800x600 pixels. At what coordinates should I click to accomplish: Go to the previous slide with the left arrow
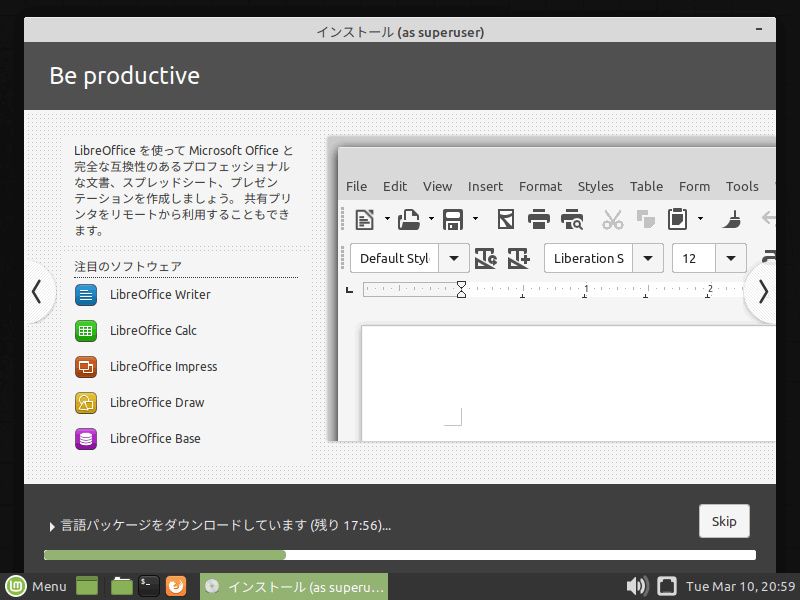pyautogui.click(x=37, y=292)
